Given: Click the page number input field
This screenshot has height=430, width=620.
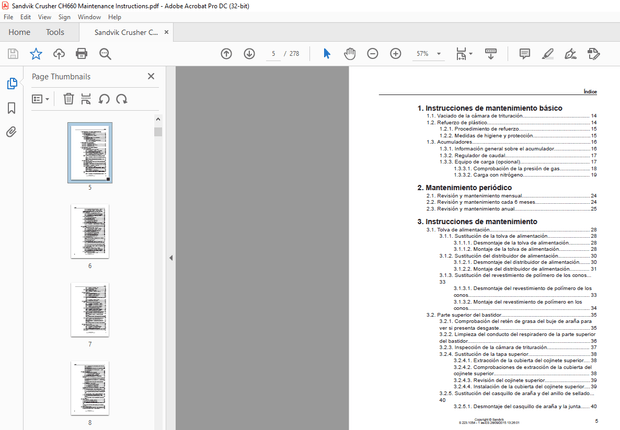Looking at the screenshot, I should click(x=273, y=53).
